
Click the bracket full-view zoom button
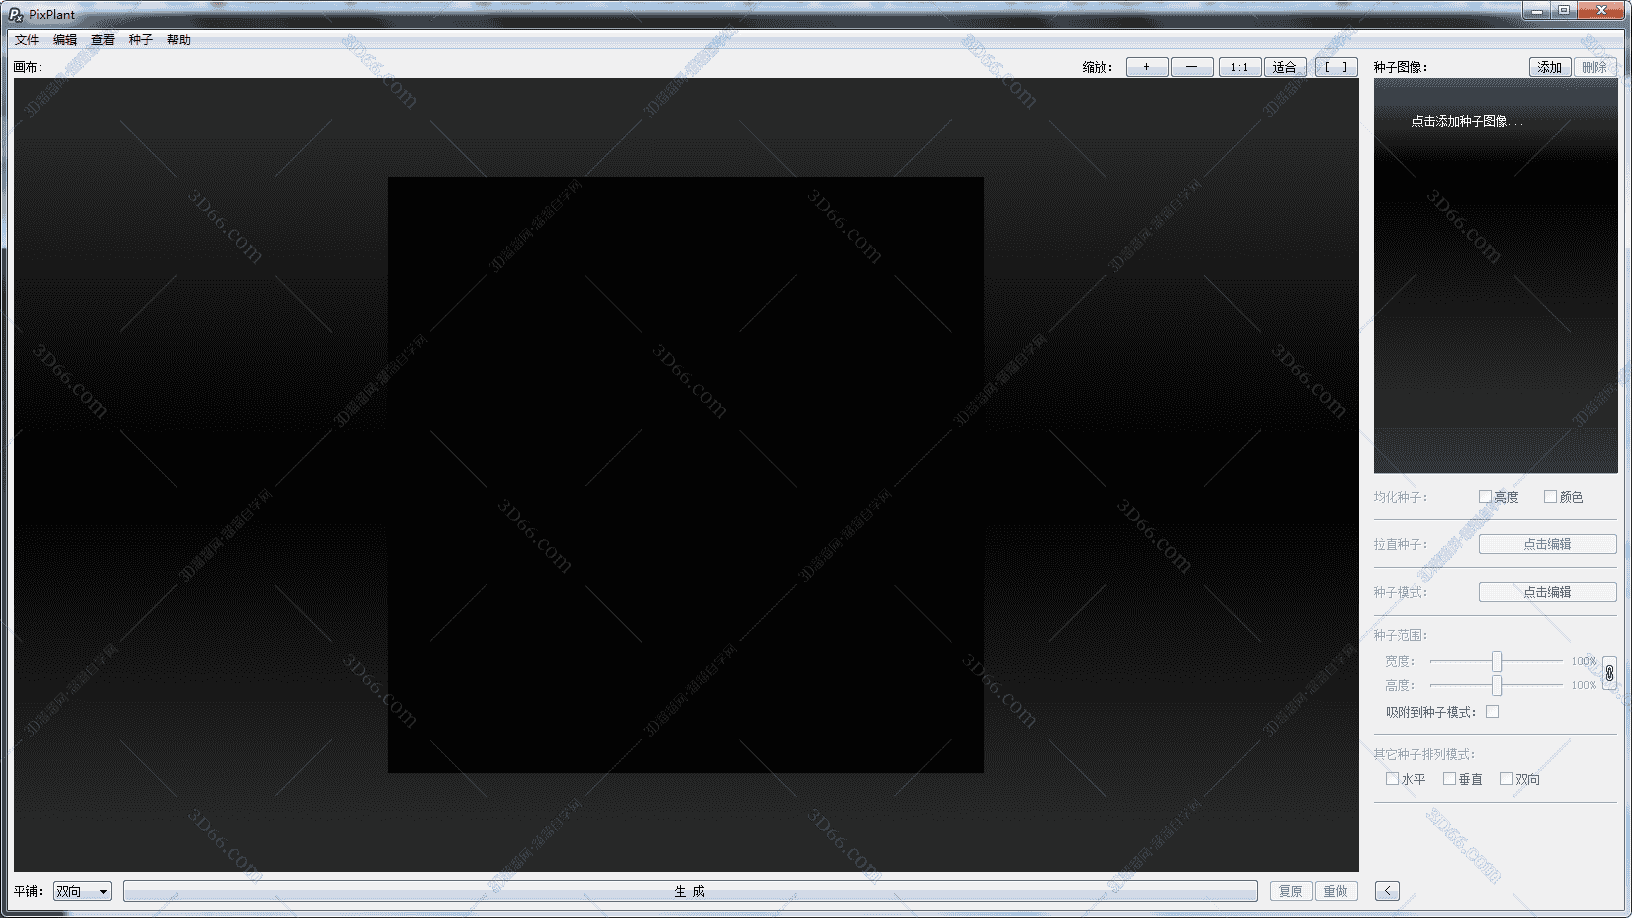1335,67
